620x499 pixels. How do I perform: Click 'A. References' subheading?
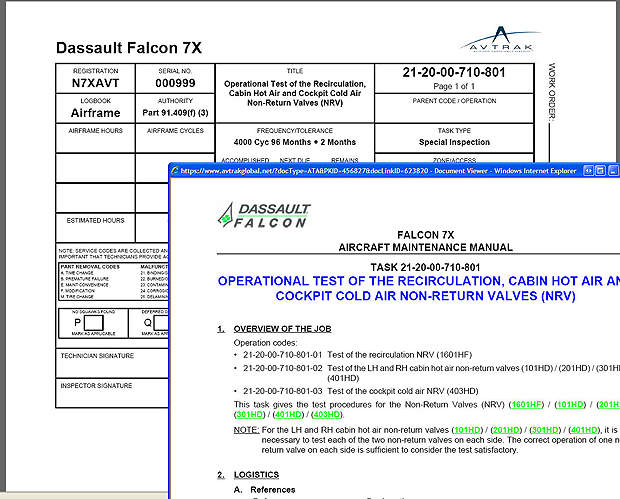click(265, 490)
